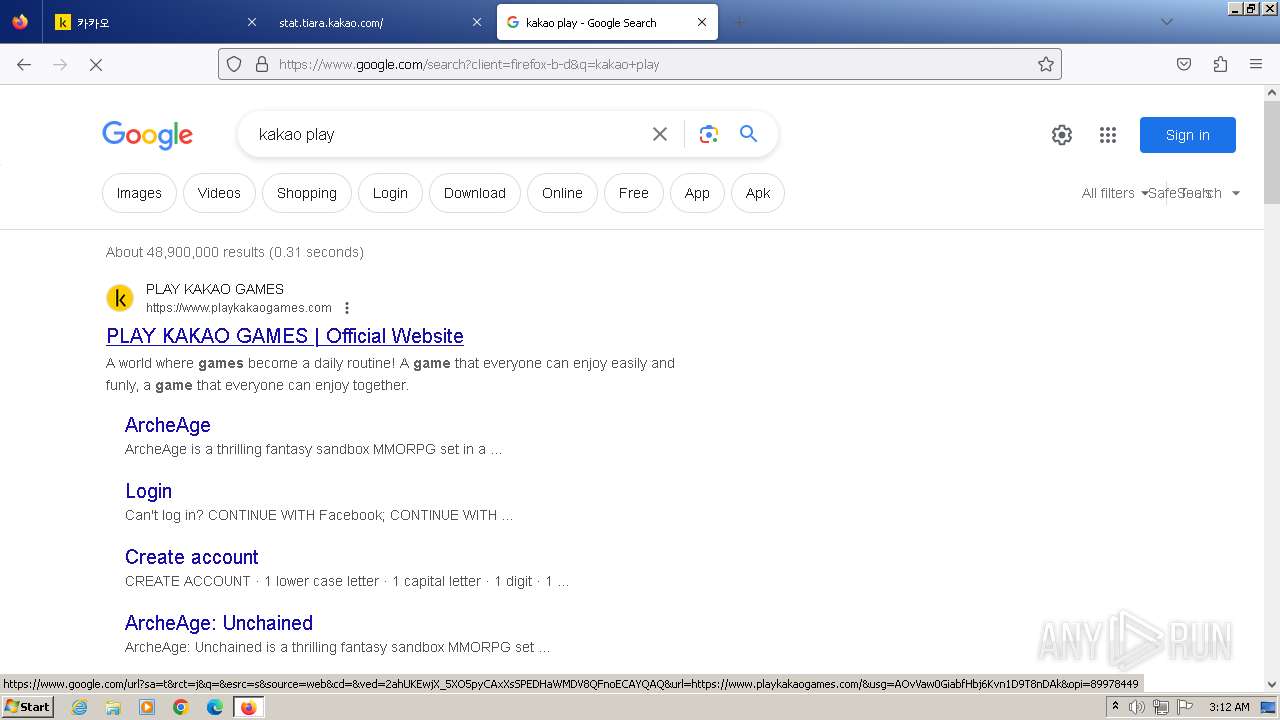The image size is (1280, 720).
Task: Go back to the previous page
Action: [24, 64]
